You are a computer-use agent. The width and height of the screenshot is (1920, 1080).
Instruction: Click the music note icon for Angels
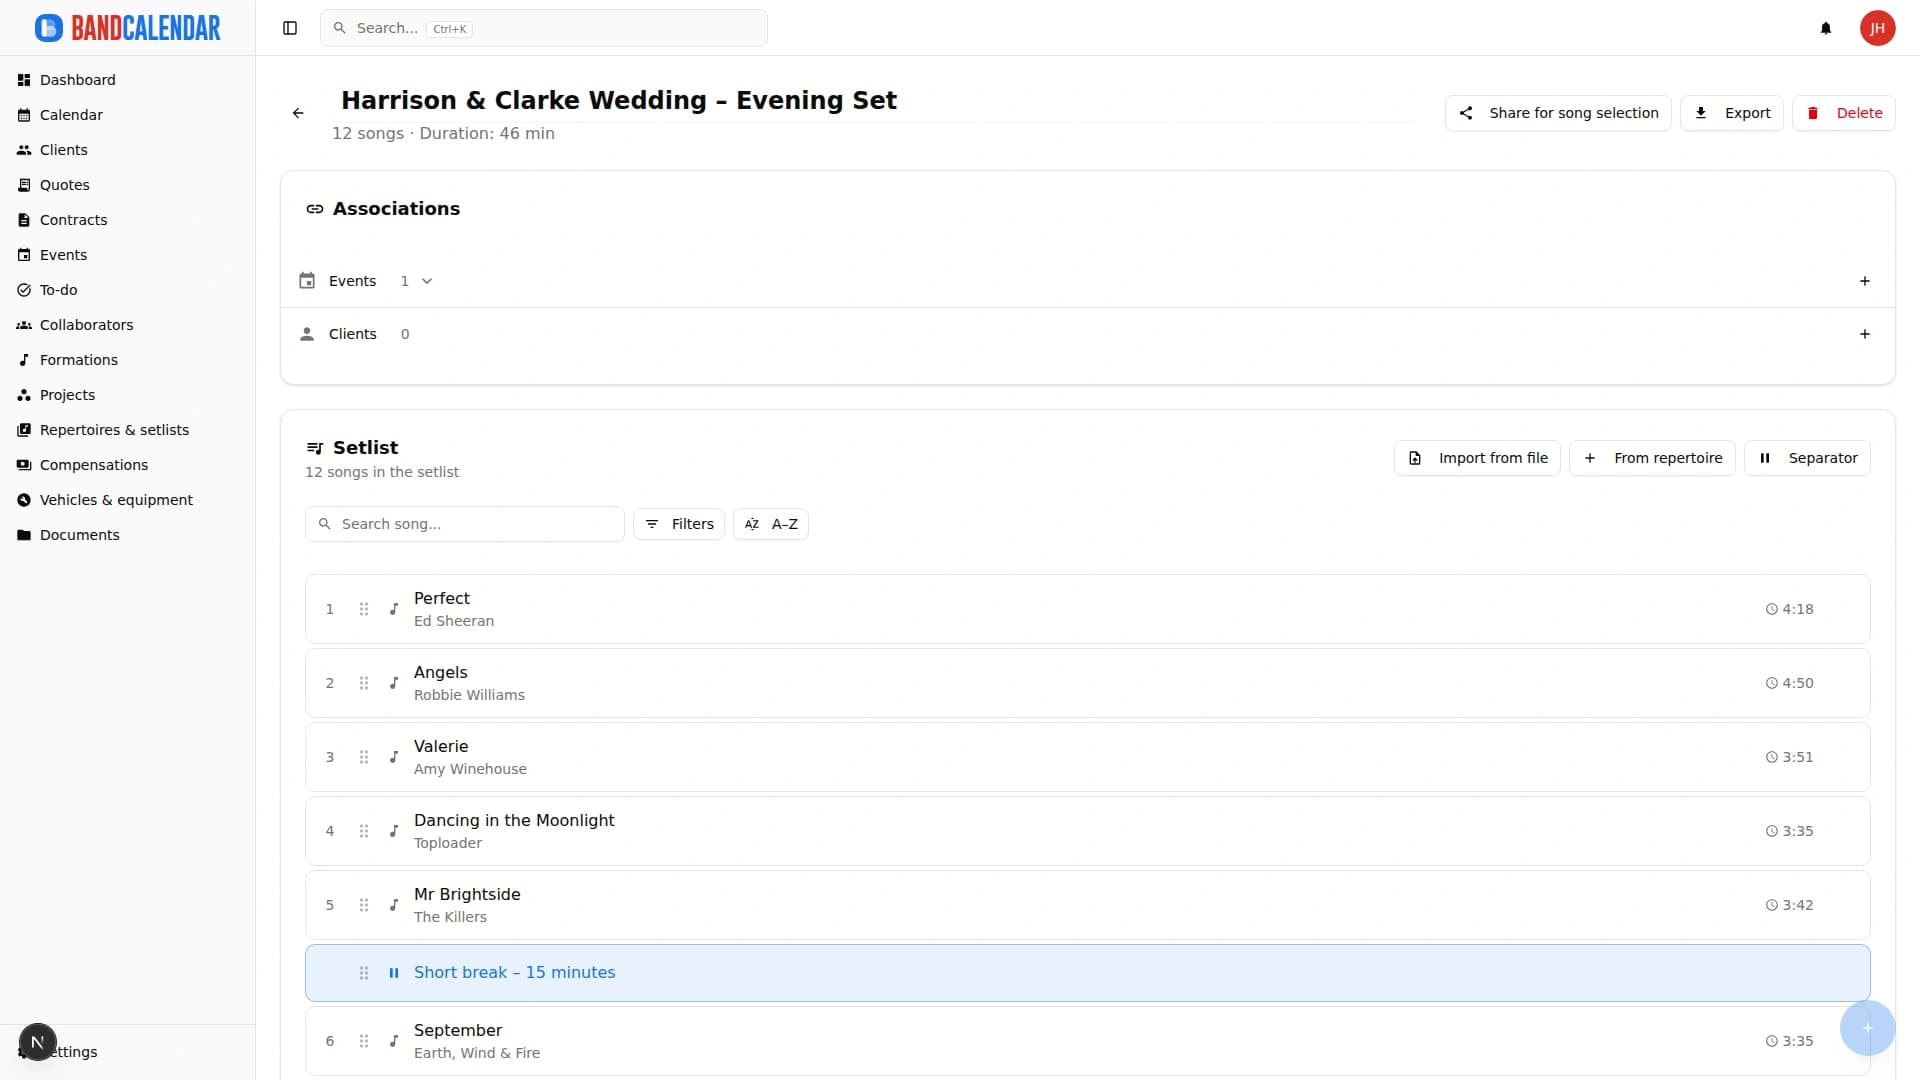pyautogui.click(x=394, y=683)
